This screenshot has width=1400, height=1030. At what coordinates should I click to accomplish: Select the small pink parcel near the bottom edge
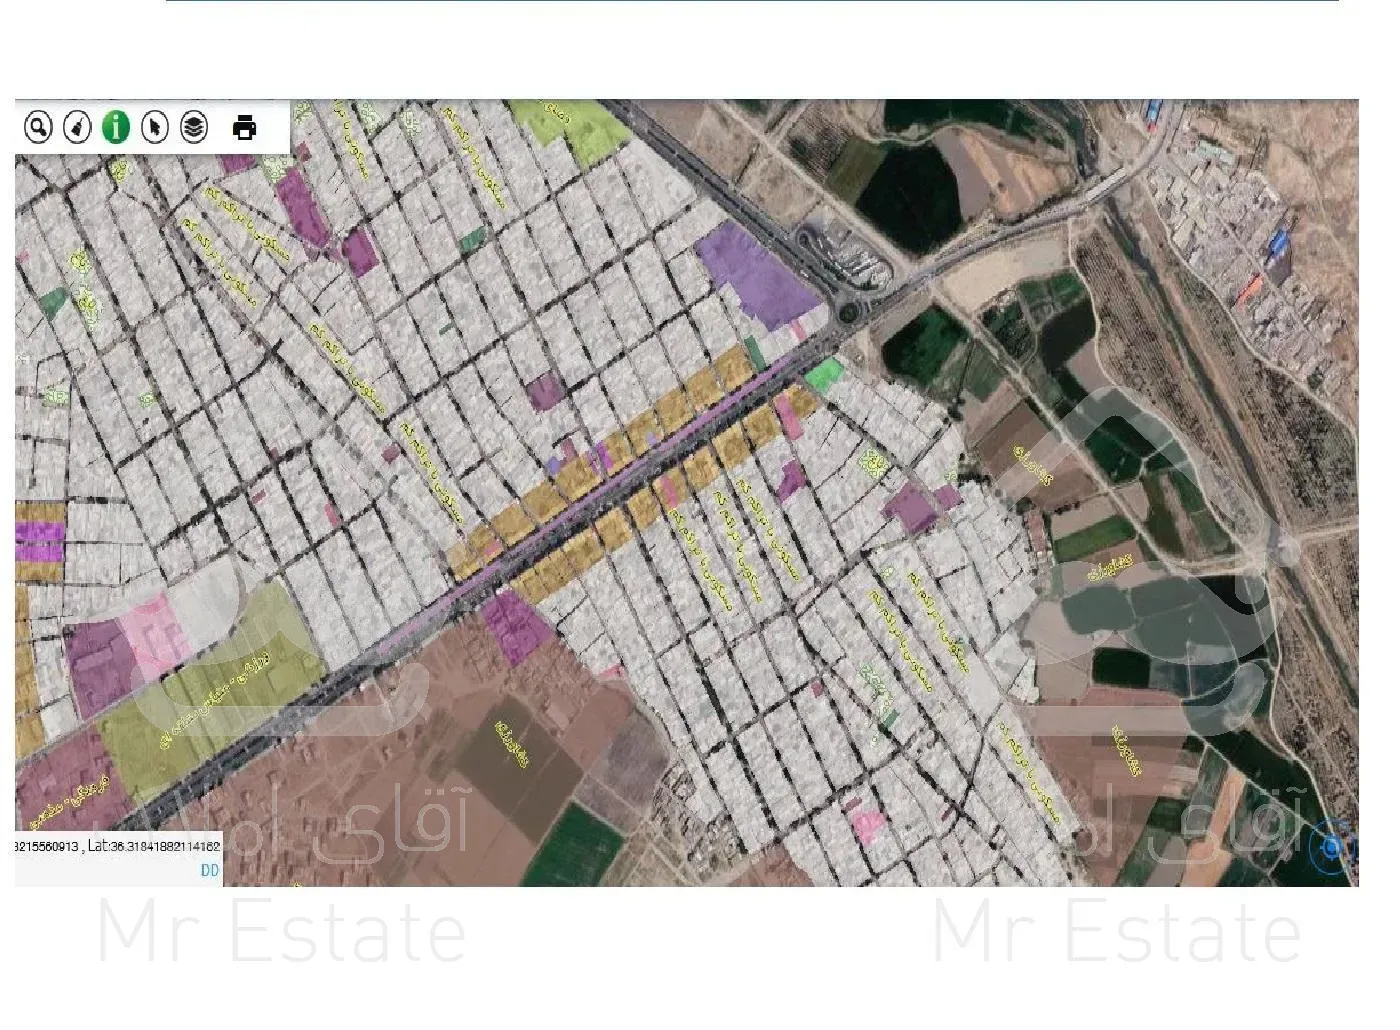tap(868, 825)
